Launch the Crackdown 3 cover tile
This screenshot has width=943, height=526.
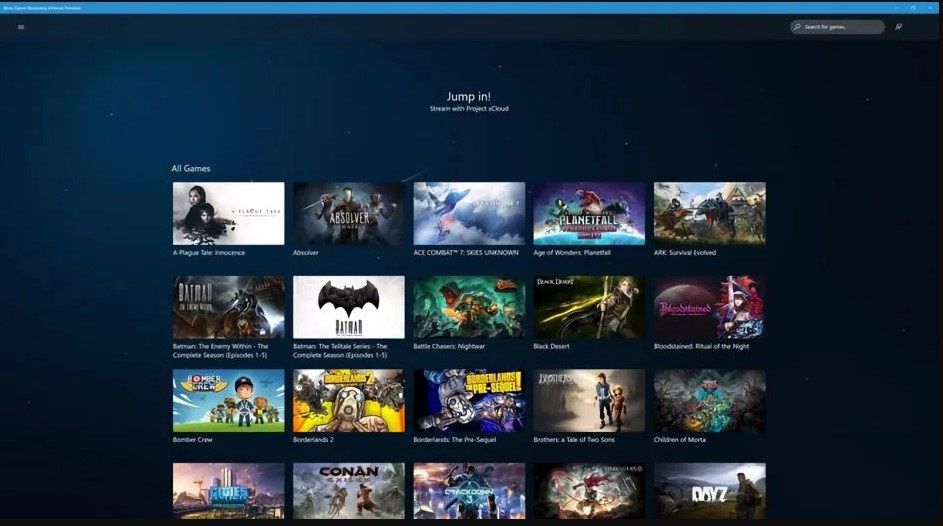click(x=469, y=491)
